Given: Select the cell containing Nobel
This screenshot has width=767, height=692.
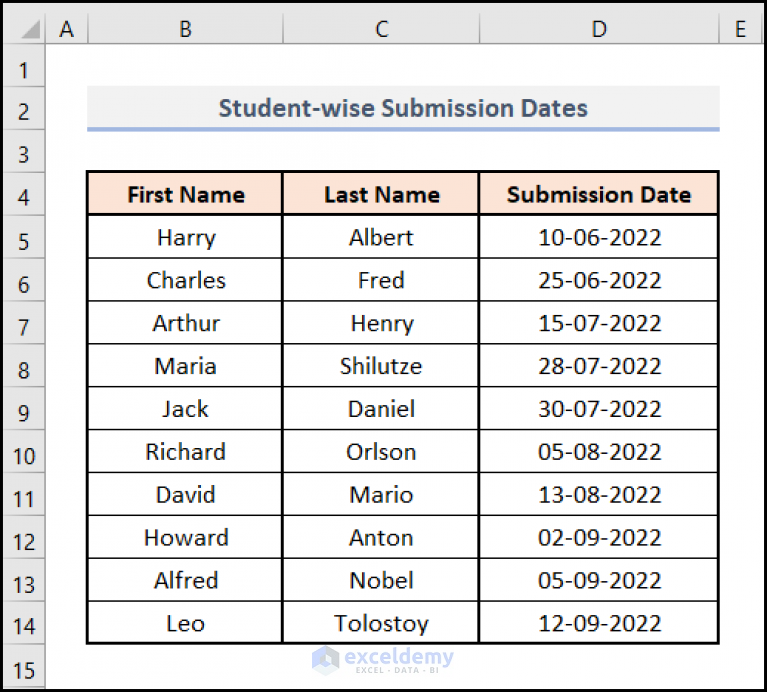Looking at the screenshot, I should point(381,580).
